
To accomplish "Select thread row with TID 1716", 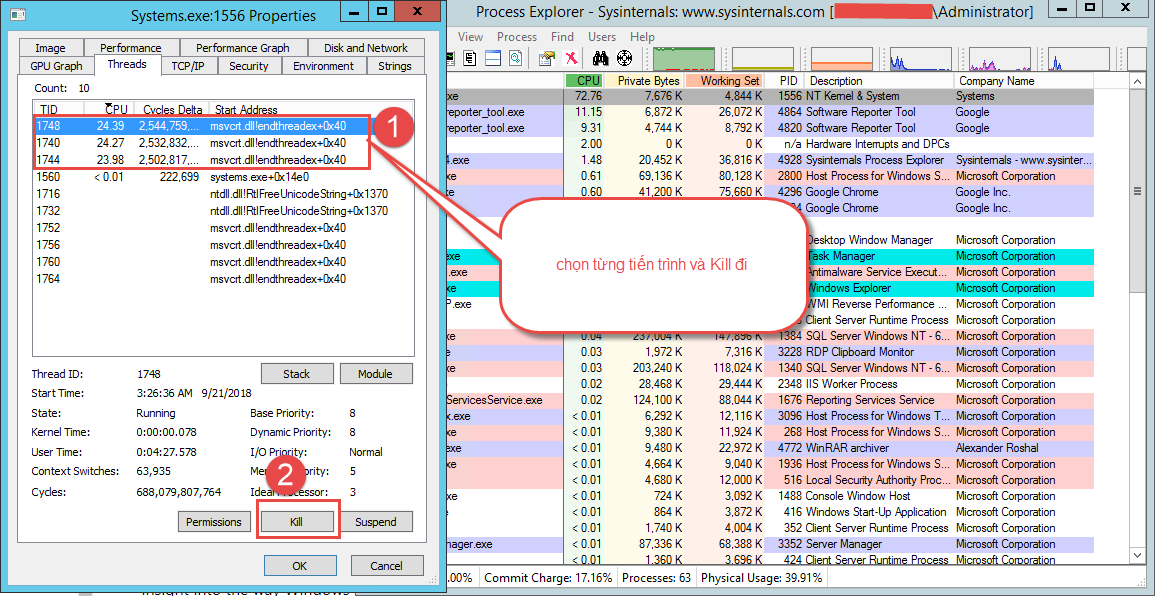I will click(223, 194).
